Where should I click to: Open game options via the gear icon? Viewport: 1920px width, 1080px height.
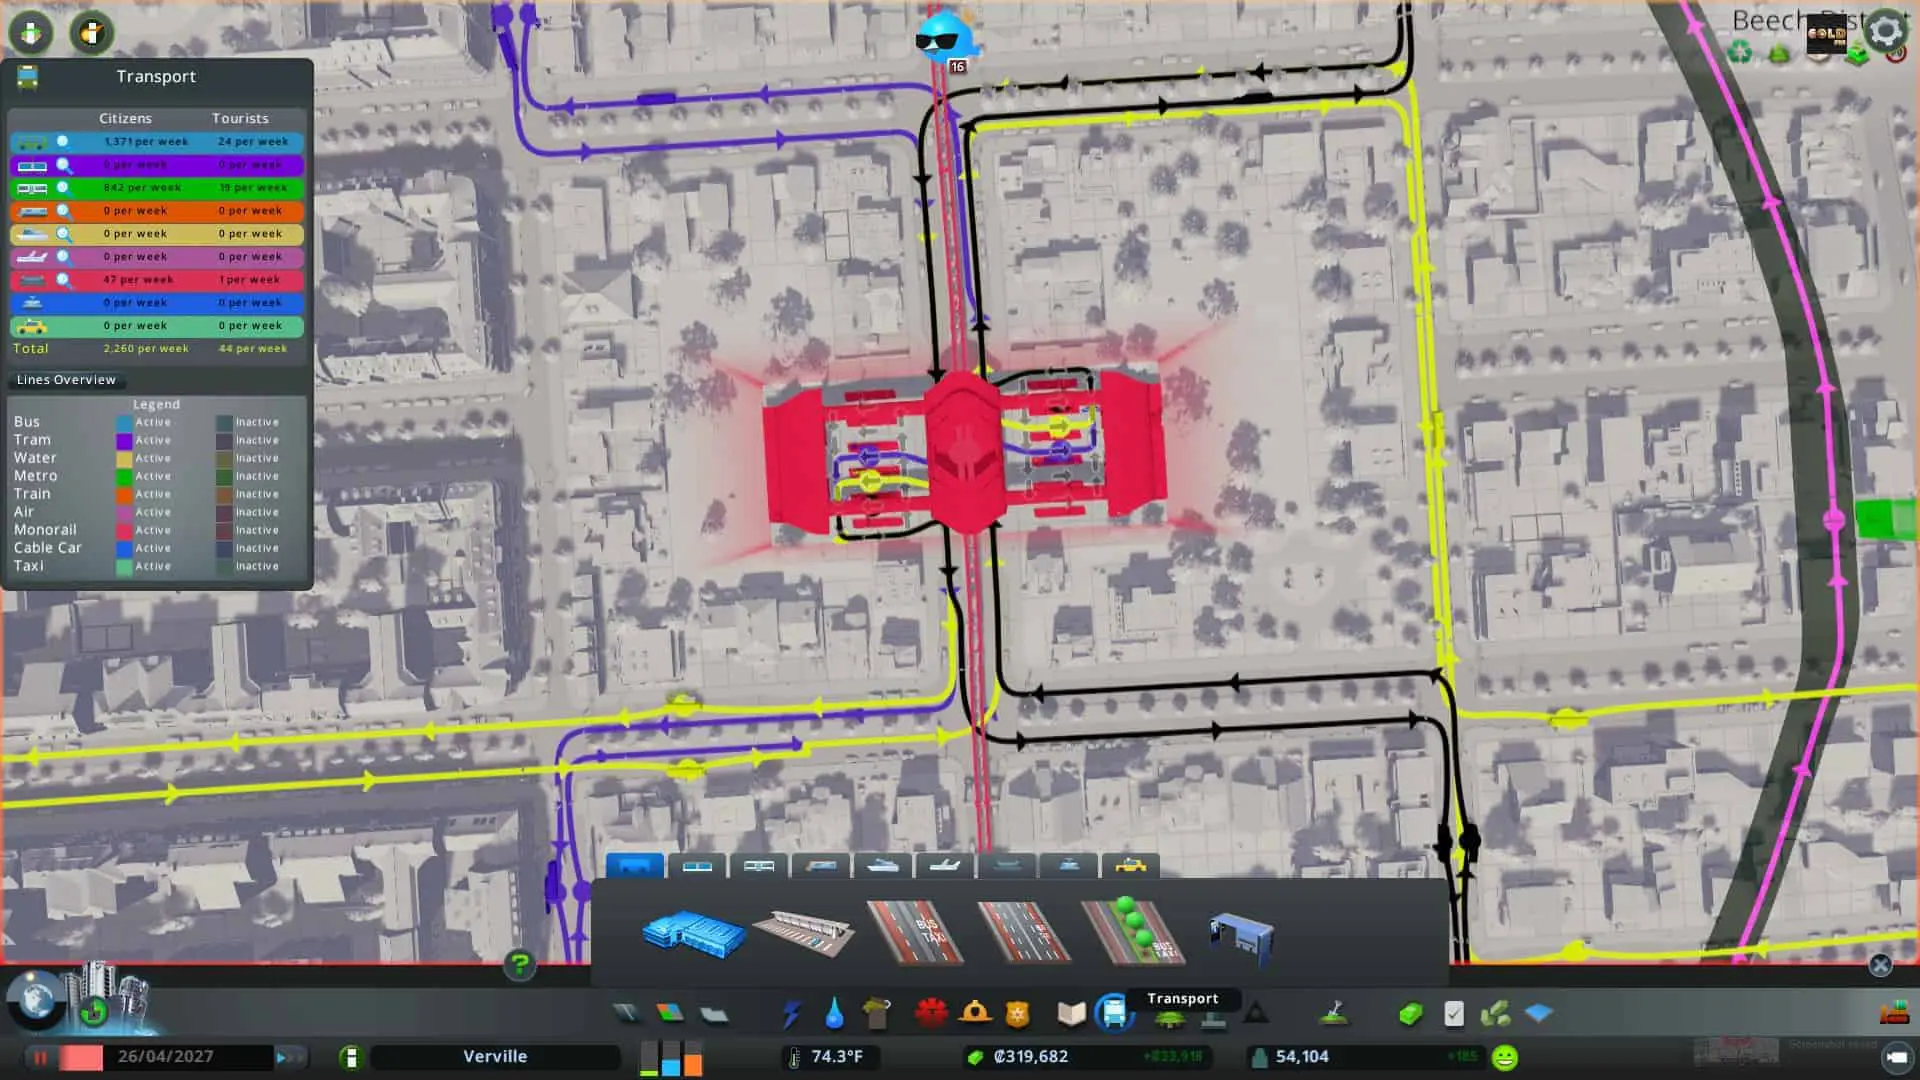(x=1886, y=31)
